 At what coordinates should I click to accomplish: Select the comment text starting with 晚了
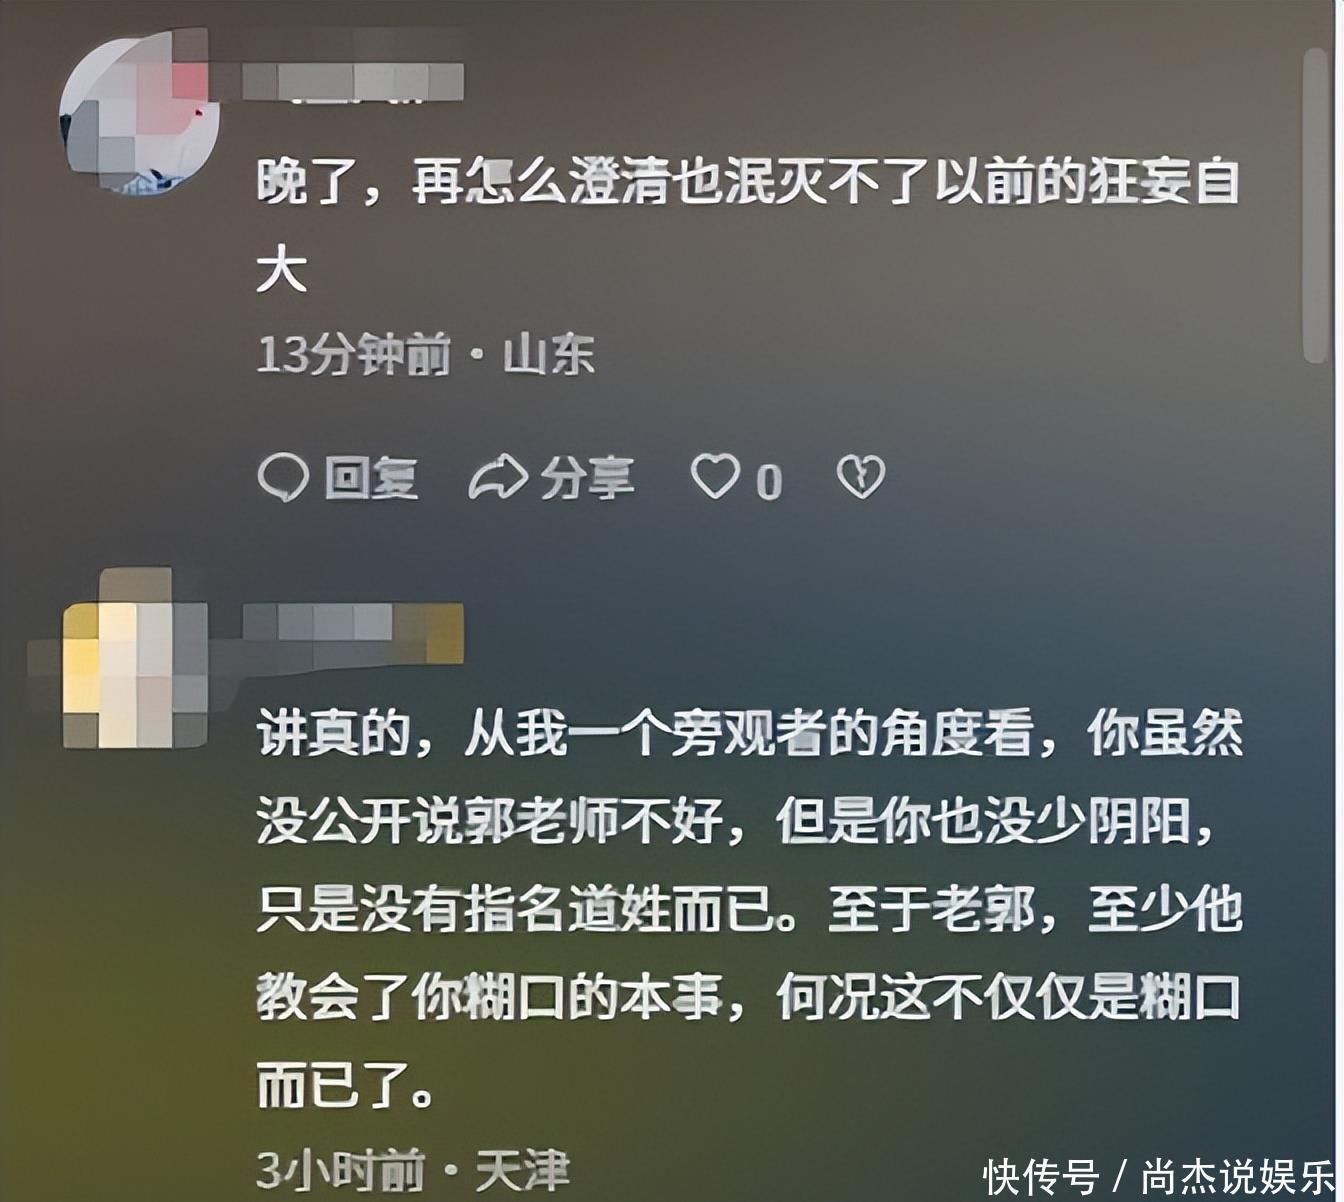(x=748, y=226)
